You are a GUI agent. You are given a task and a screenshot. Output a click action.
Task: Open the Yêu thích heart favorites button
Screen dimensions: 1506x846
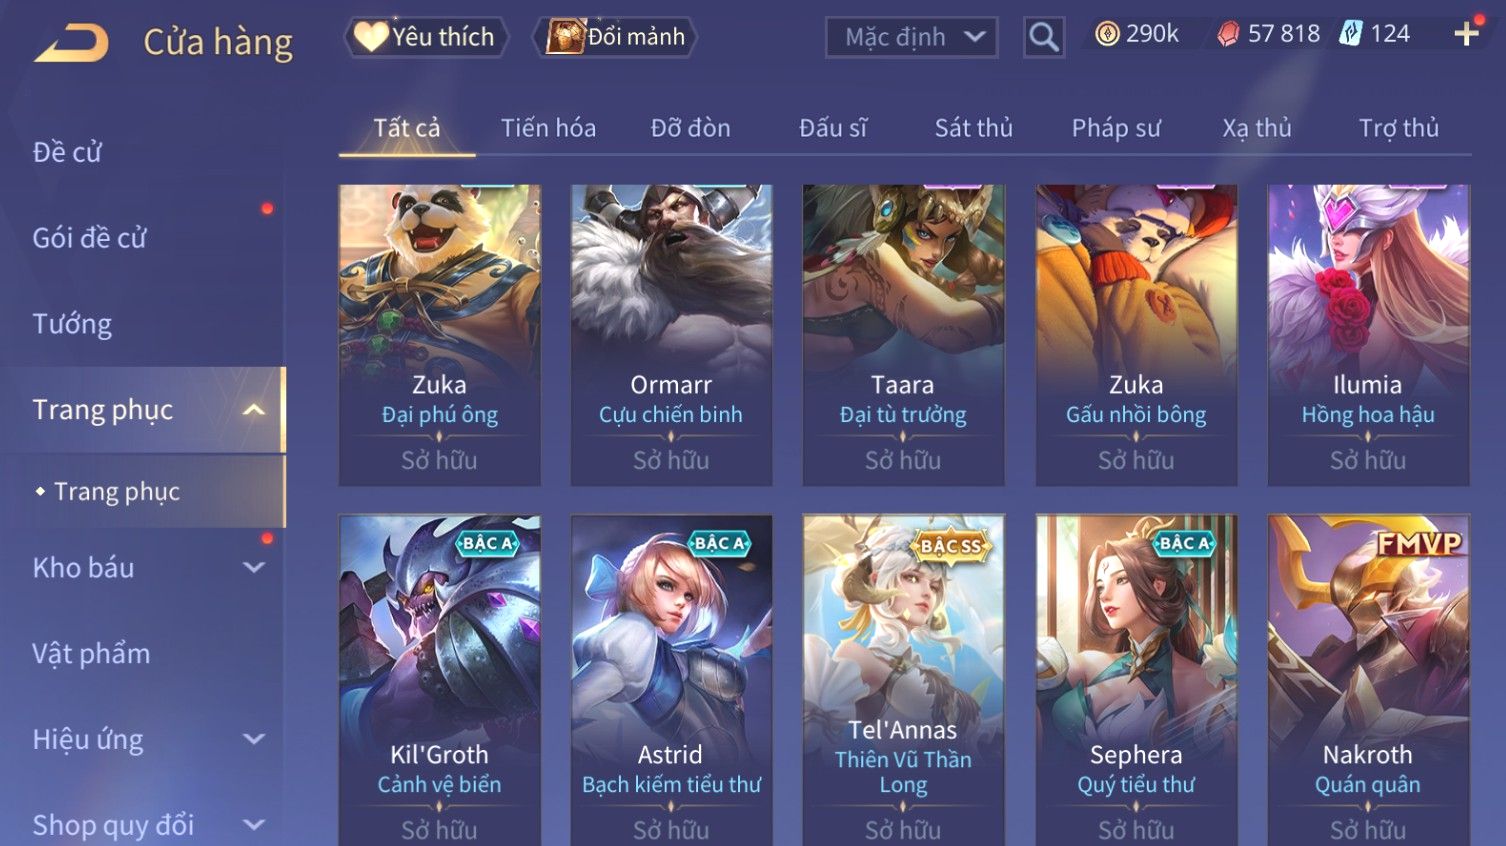(x=427, y=37)
